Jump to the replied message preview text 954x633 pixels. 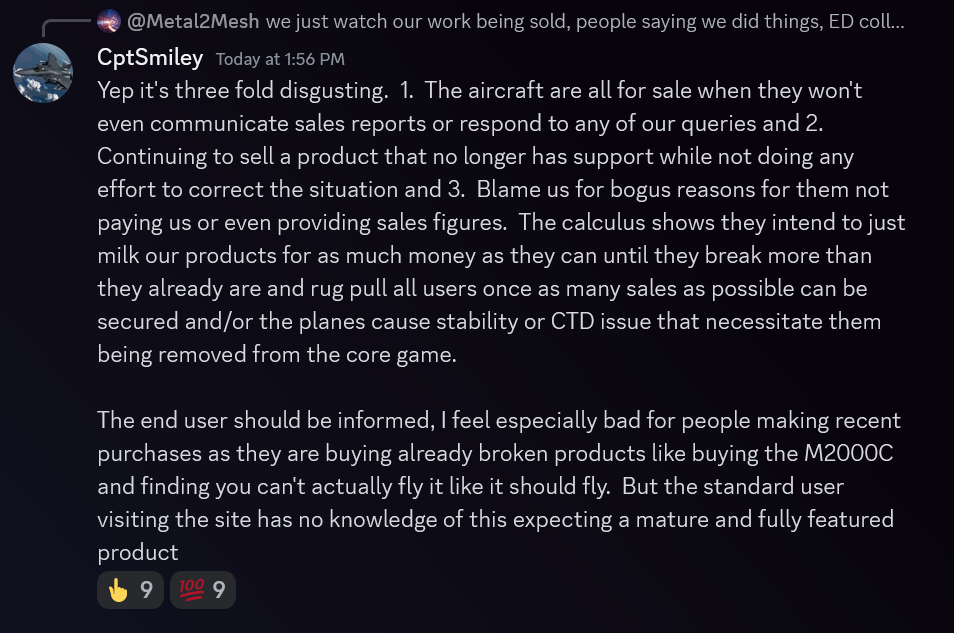pos(585,21)
